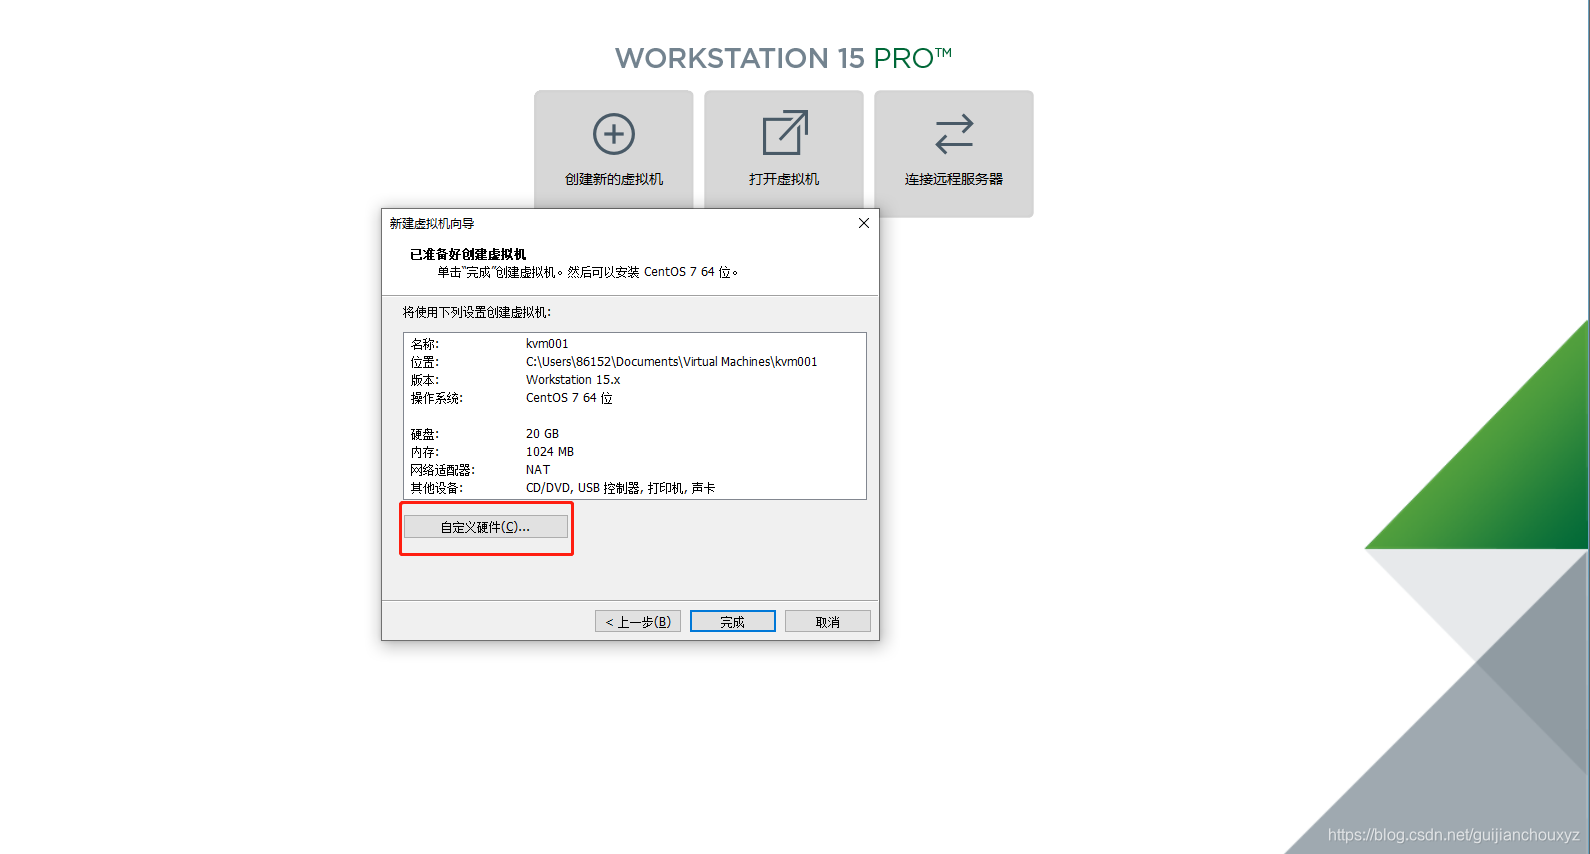Select the NAT network adapter value
Viewport: 1590px width, 854px height.
(x=538, y=470)
